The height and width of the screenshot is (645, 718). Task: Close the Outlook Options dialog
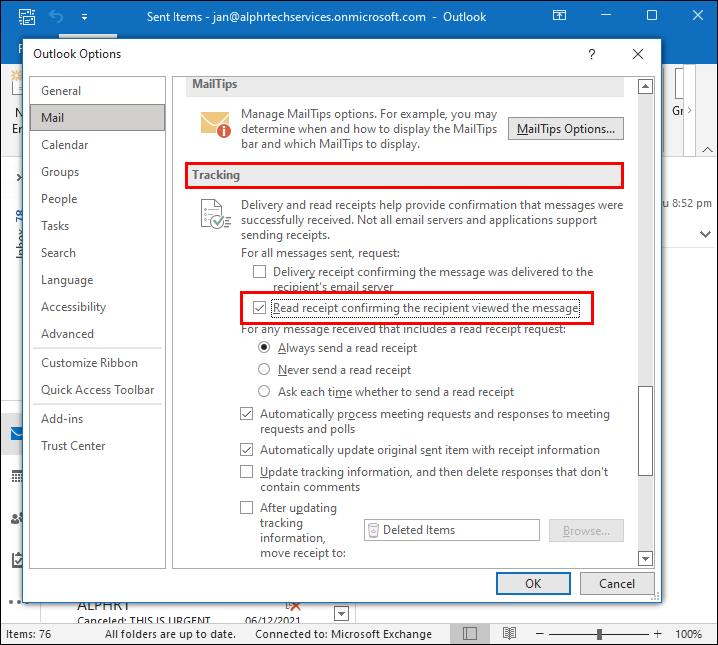[x=638, y=54]
